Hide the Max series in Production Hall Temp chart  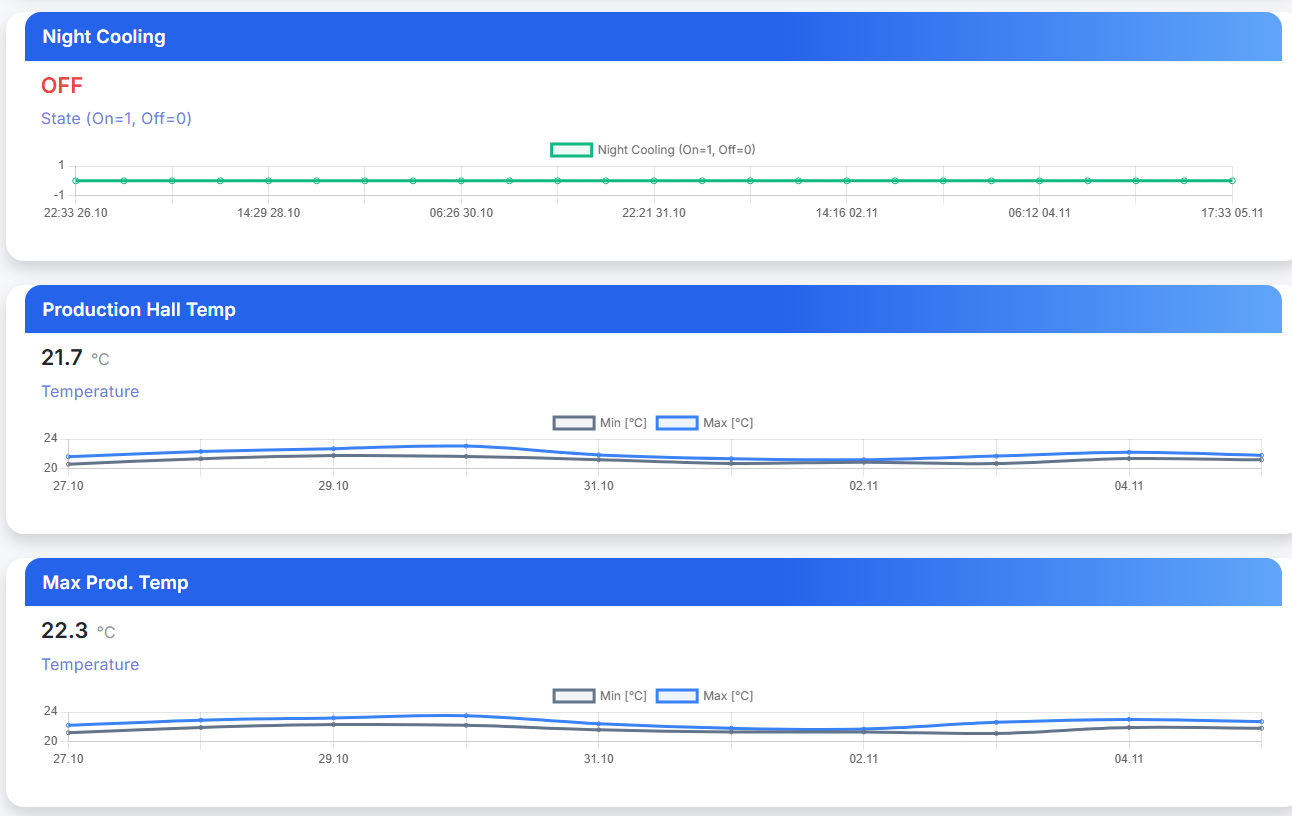(x=677, y=423)
